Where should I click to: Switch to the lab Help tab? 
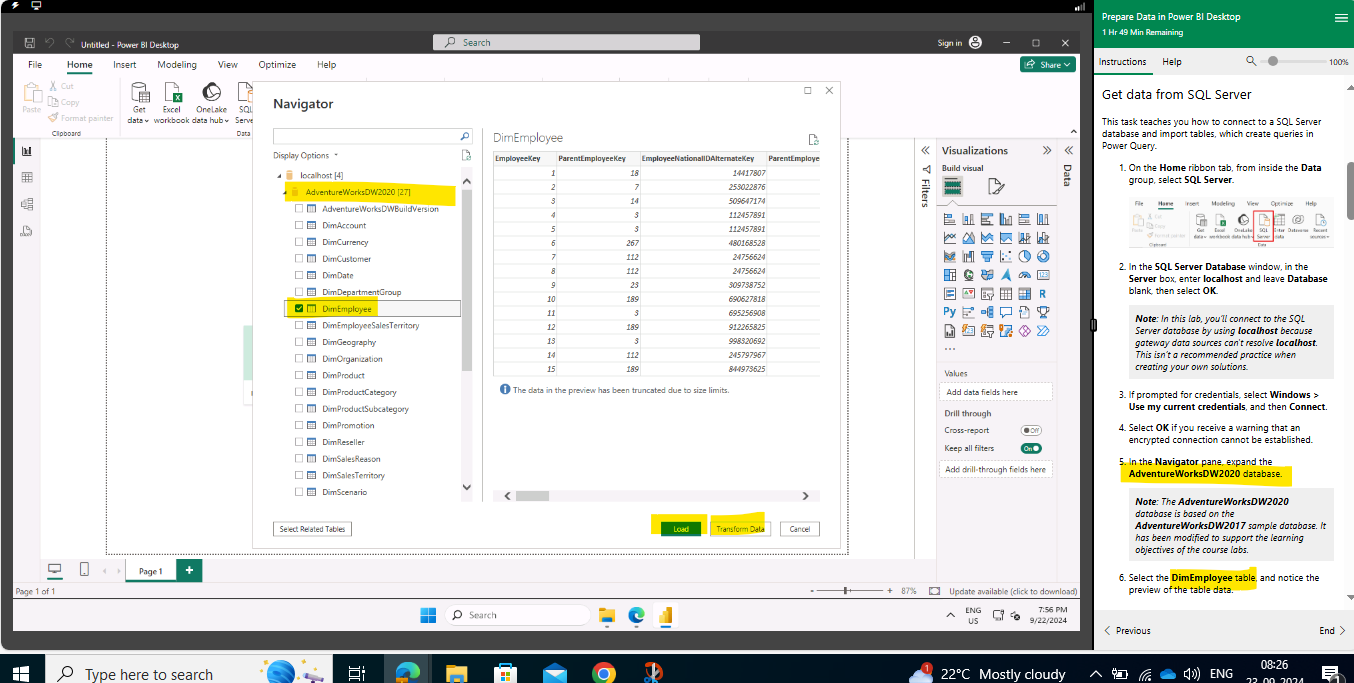pyautogui.click(x=1172, y=62)
